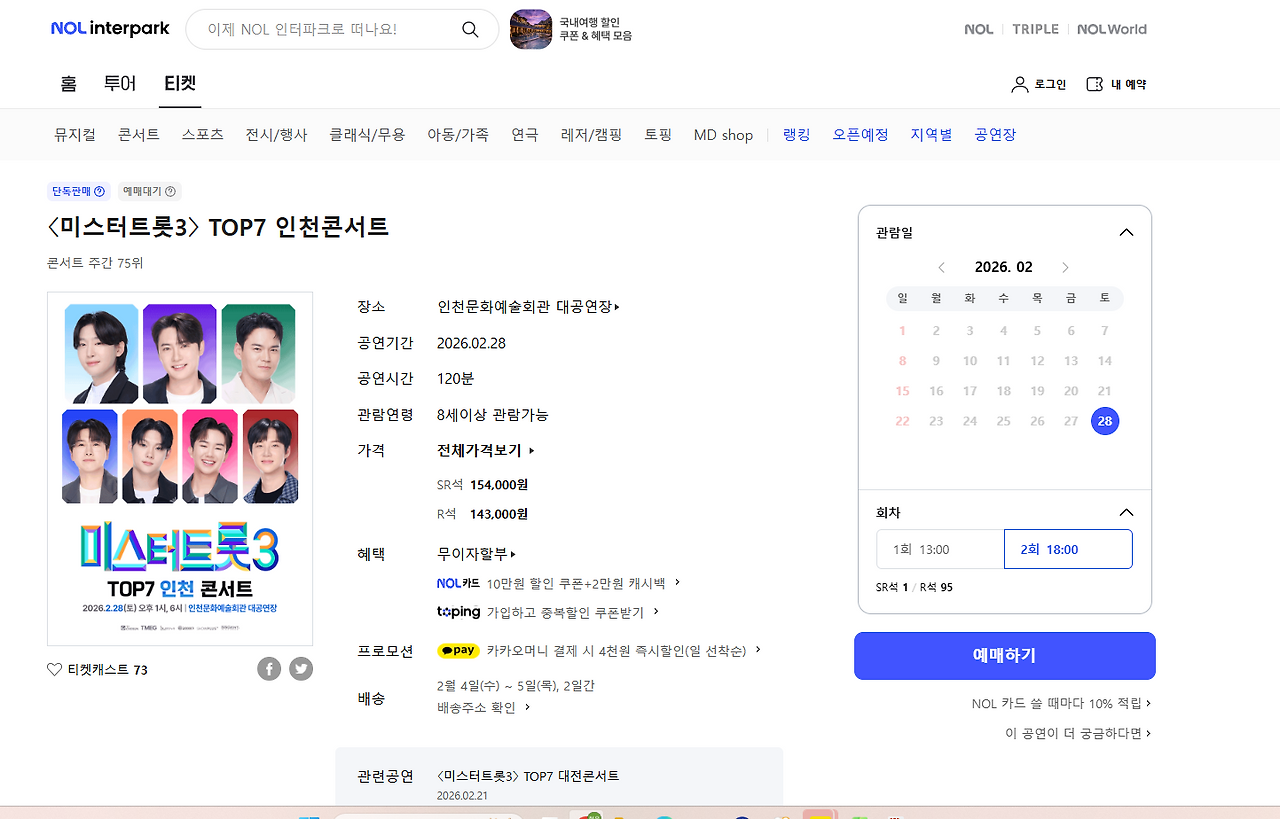
Task: Collapse the 관람일 section
Action: 1126,232
